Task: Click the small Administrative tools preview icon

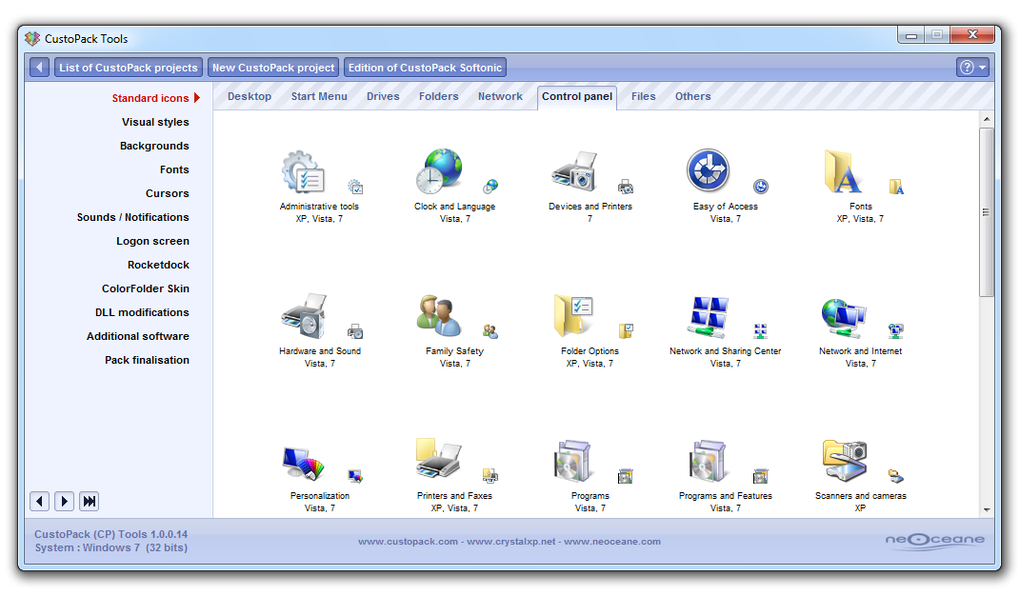Action: click(x=355, y=187)
